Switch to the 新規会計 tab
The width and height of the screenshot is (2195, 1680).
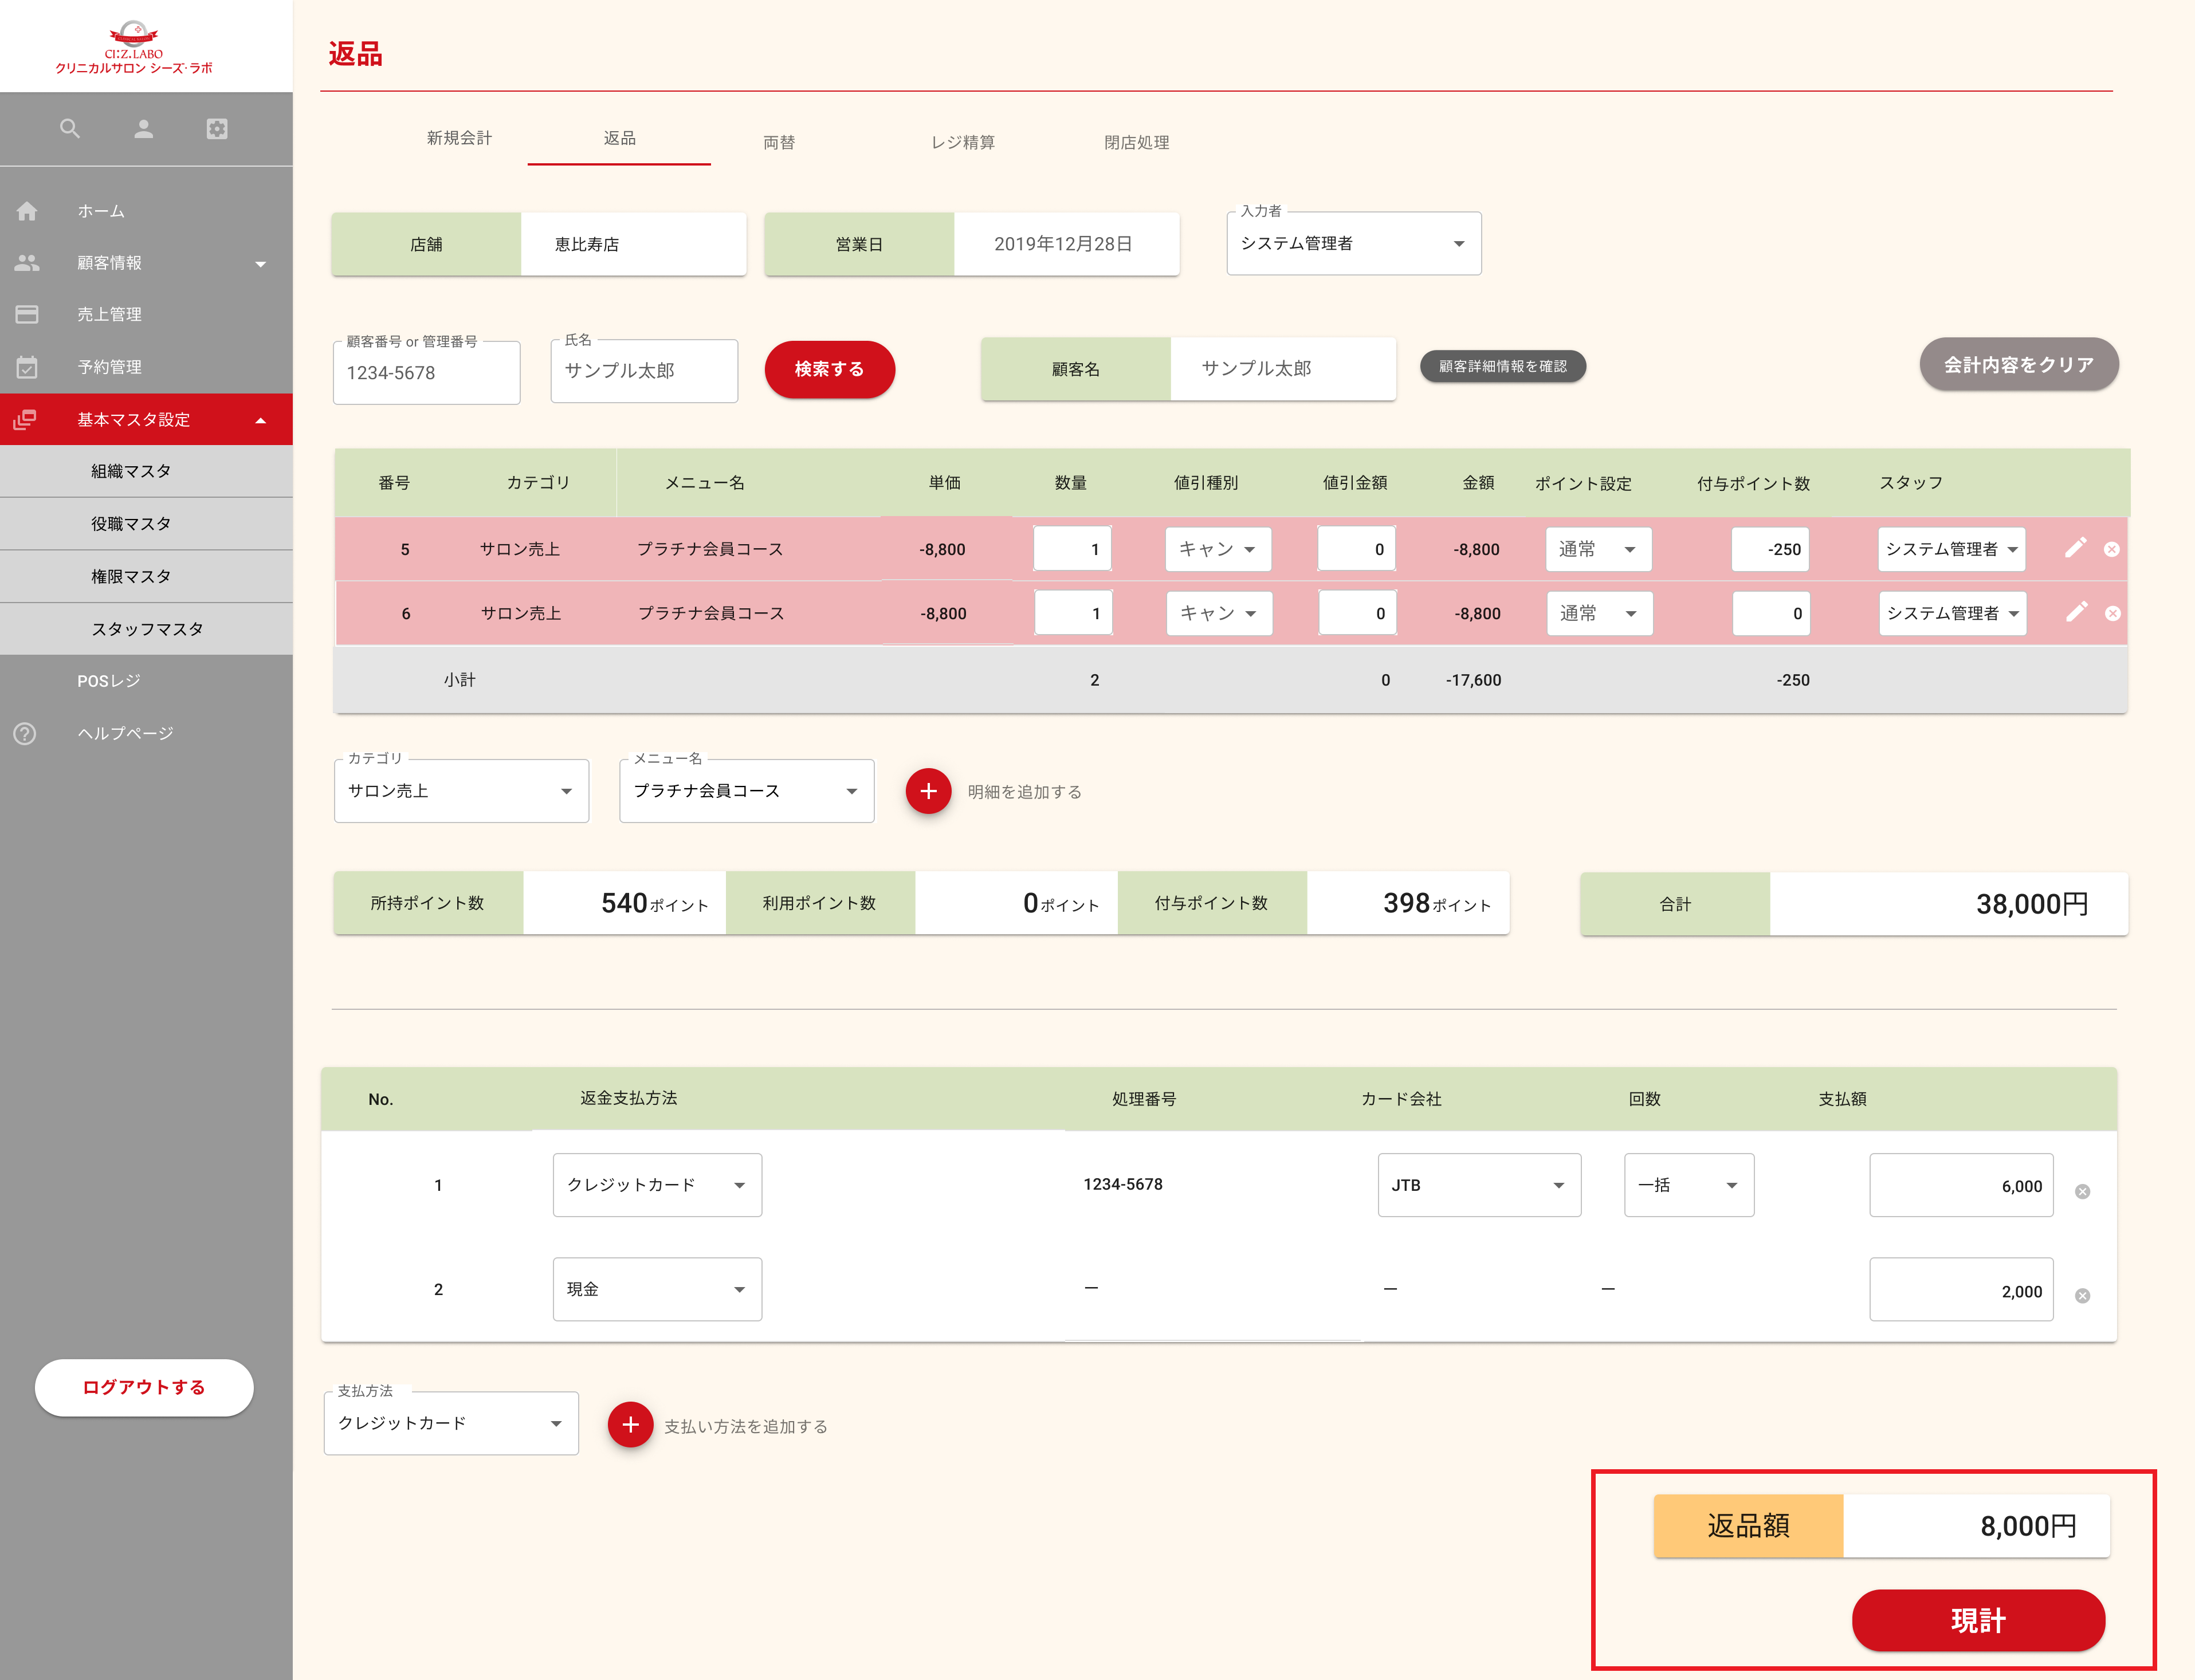tap(459, 138)
